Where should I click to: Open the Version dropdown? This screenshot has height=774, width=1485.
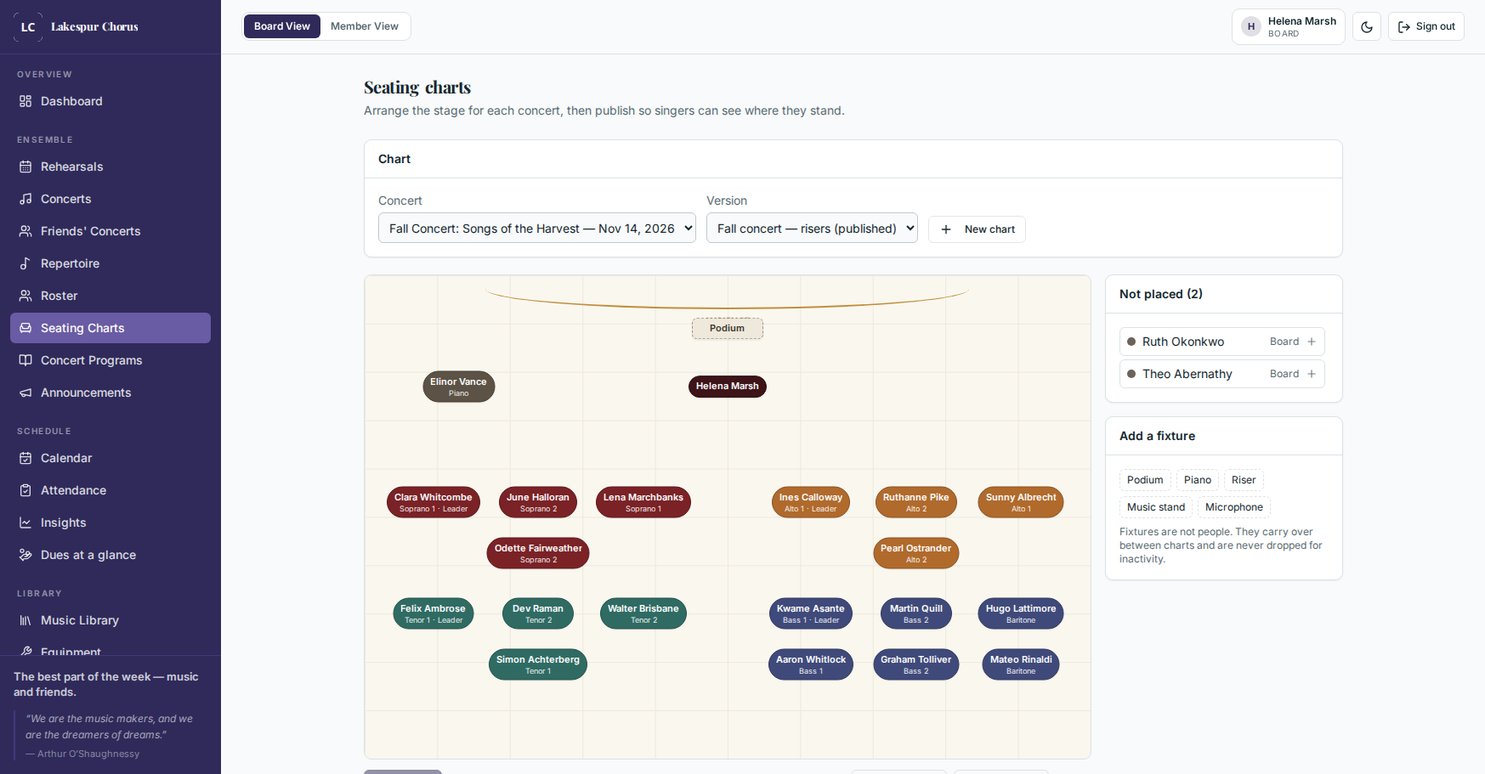tap(812, 228)
